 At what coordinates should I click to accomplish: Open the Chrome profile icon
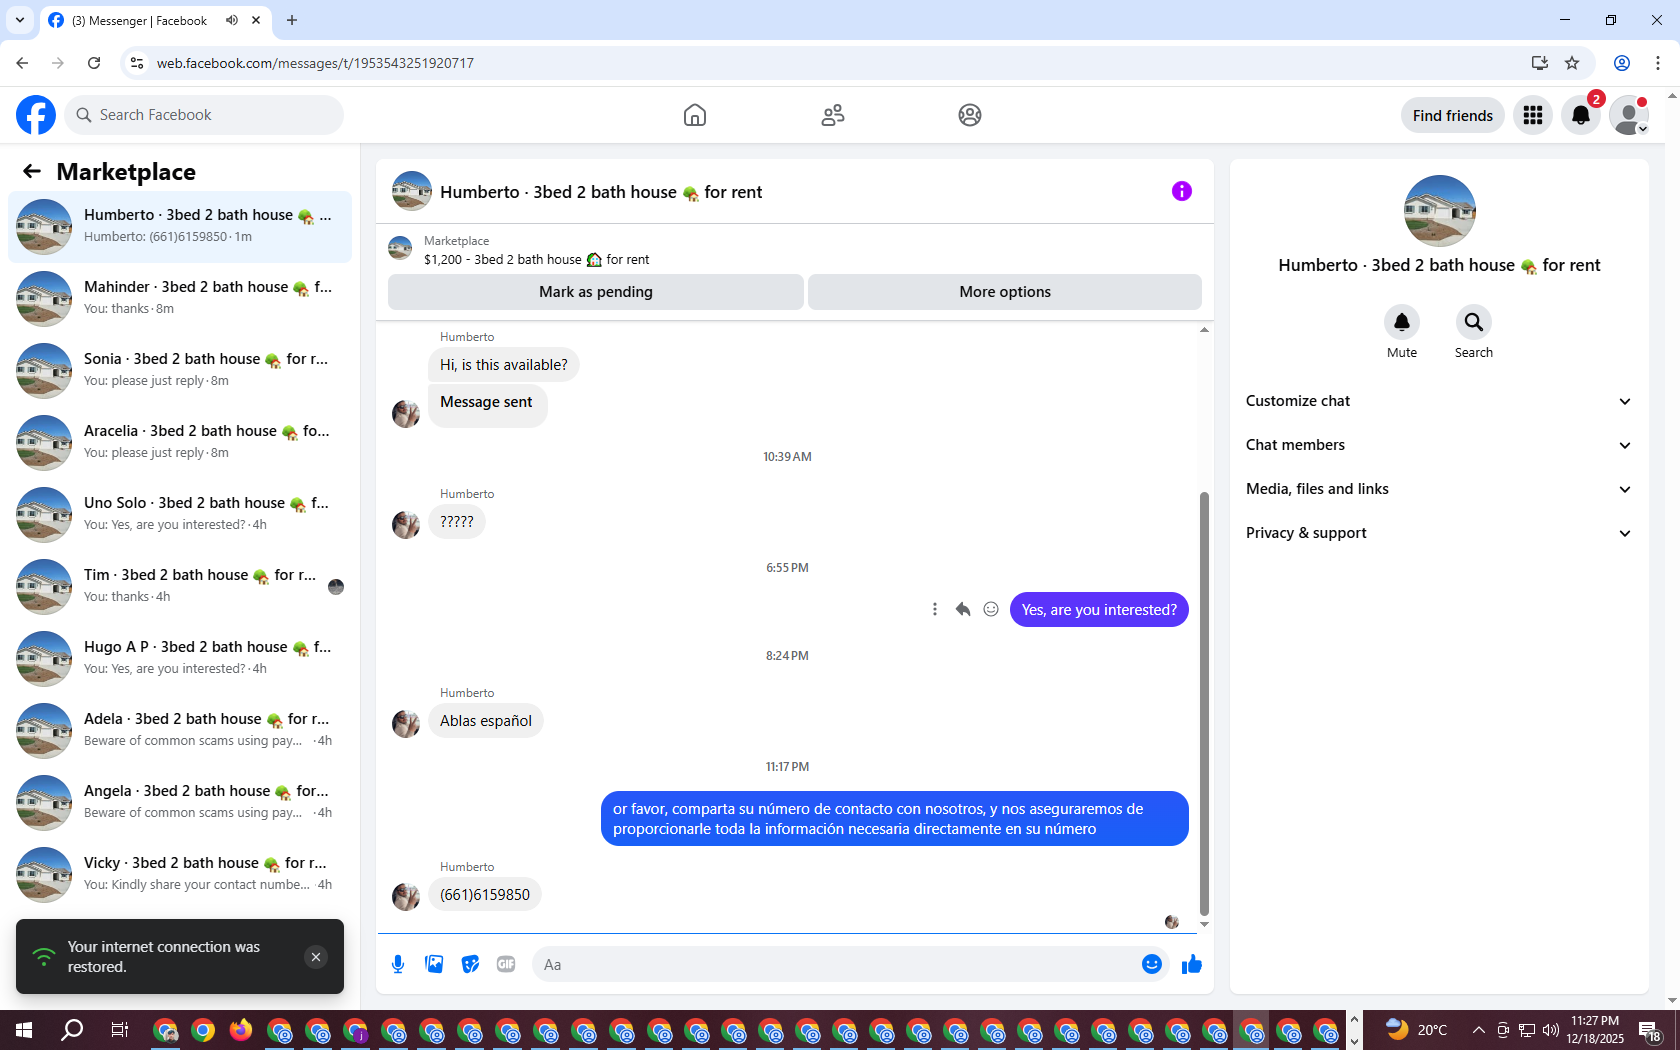click(1622, 63)
